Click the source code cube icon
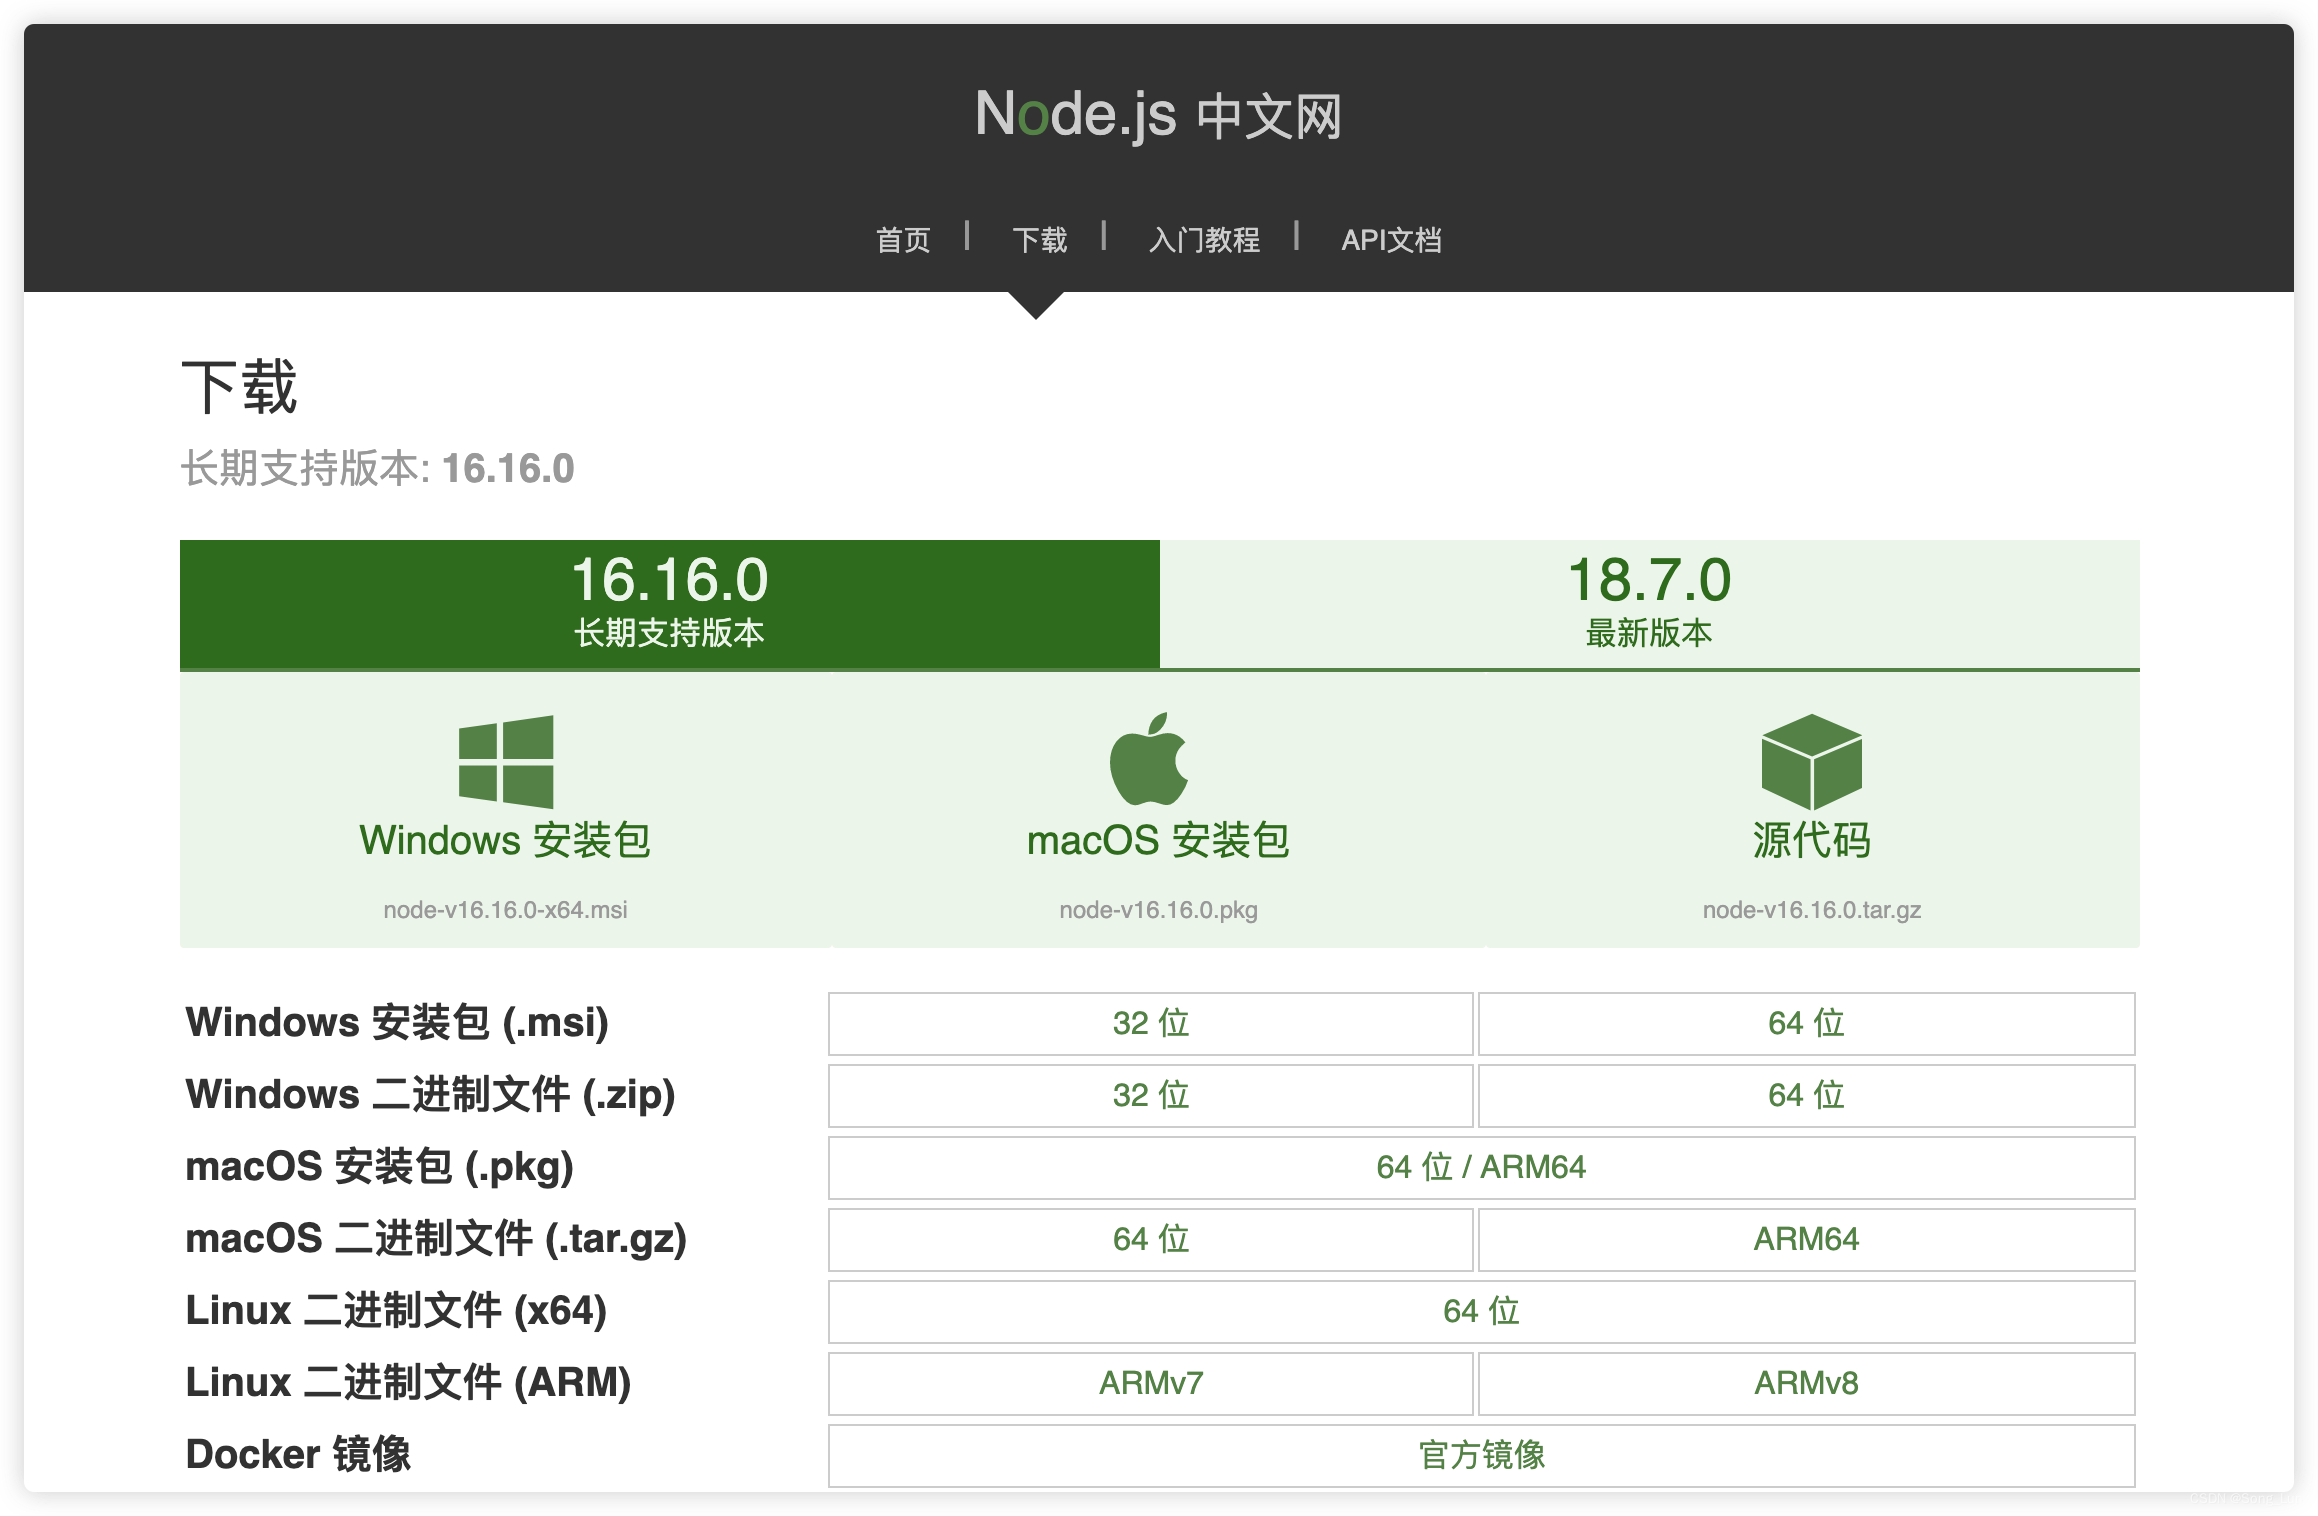The width and height of the screenshot is (2318, 1516). point(1811,761)
